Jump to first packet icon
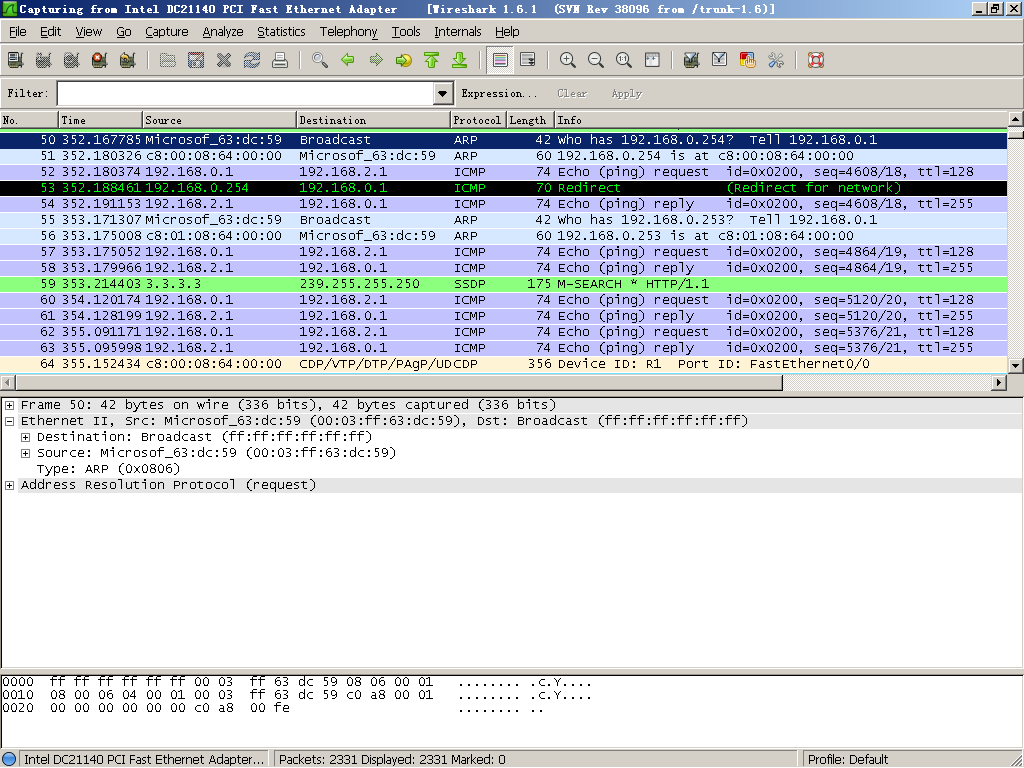The width and height of the screenshot is (1024, 768). click(432, 61)
